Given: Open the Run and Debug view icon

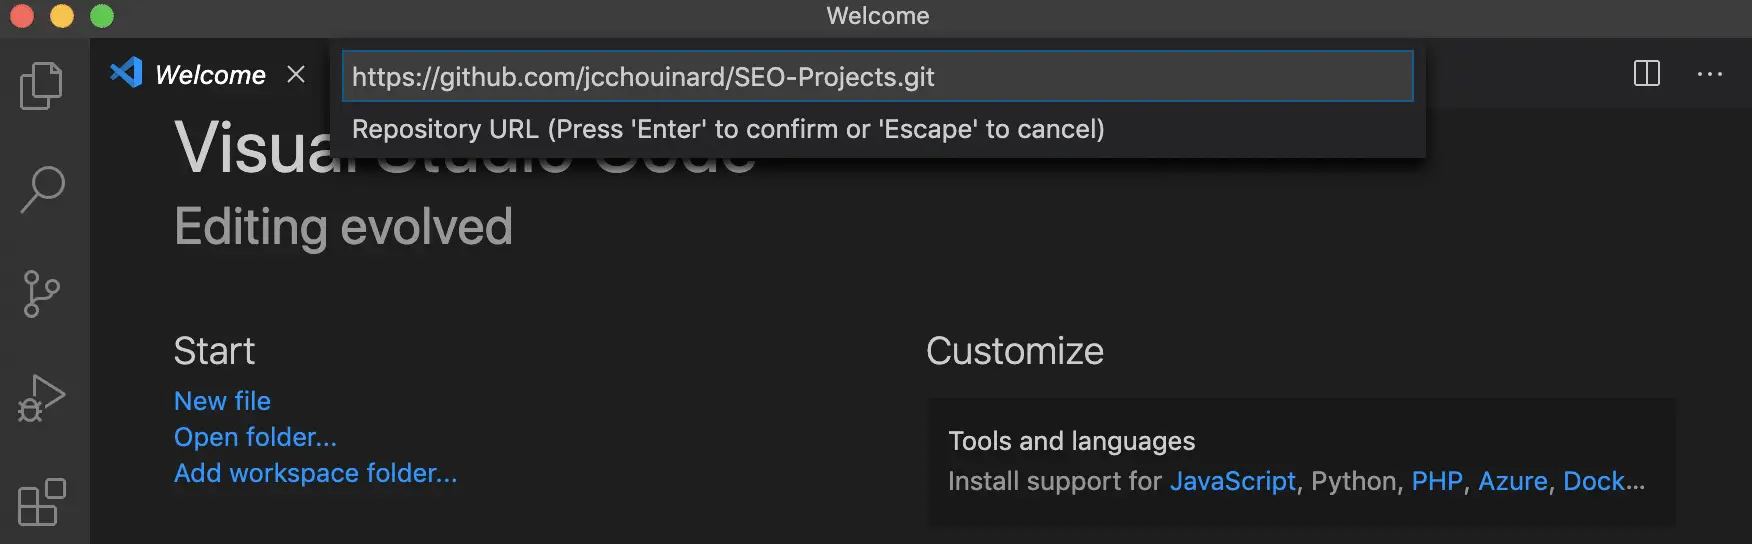Looking at the screenshot, I should (x=42, y=398).
